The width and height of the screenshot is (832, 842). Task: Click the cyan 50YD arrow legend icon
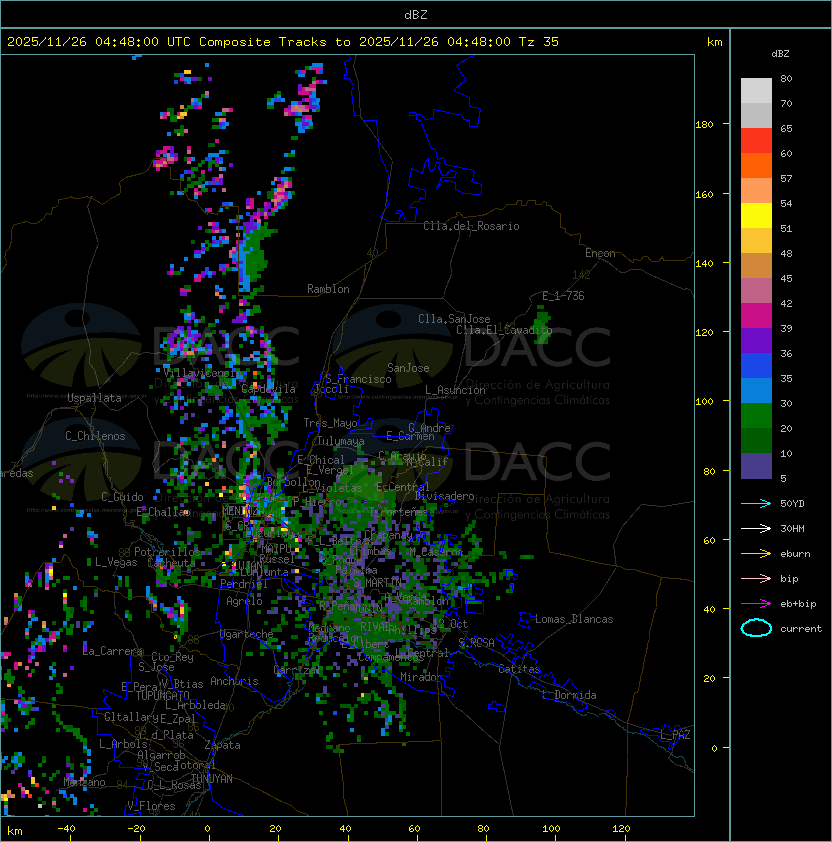point(756,503)
